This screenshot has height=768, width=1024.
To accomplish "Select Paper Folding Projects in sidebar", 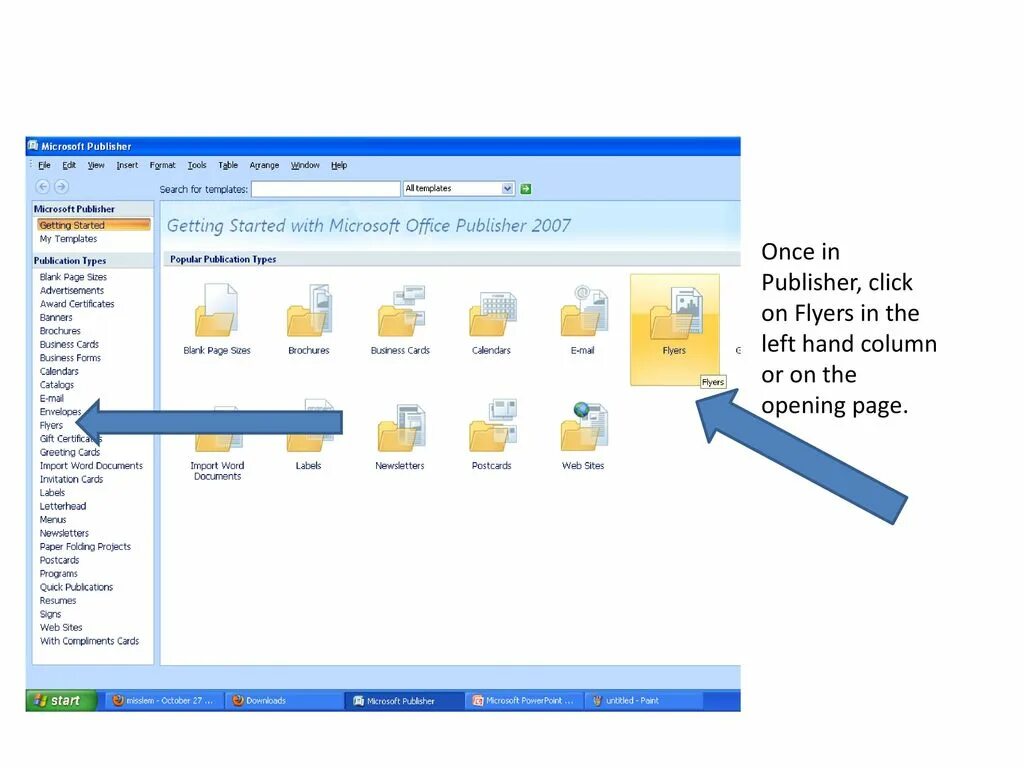I will pyautogui.click(x=86, y=547).
